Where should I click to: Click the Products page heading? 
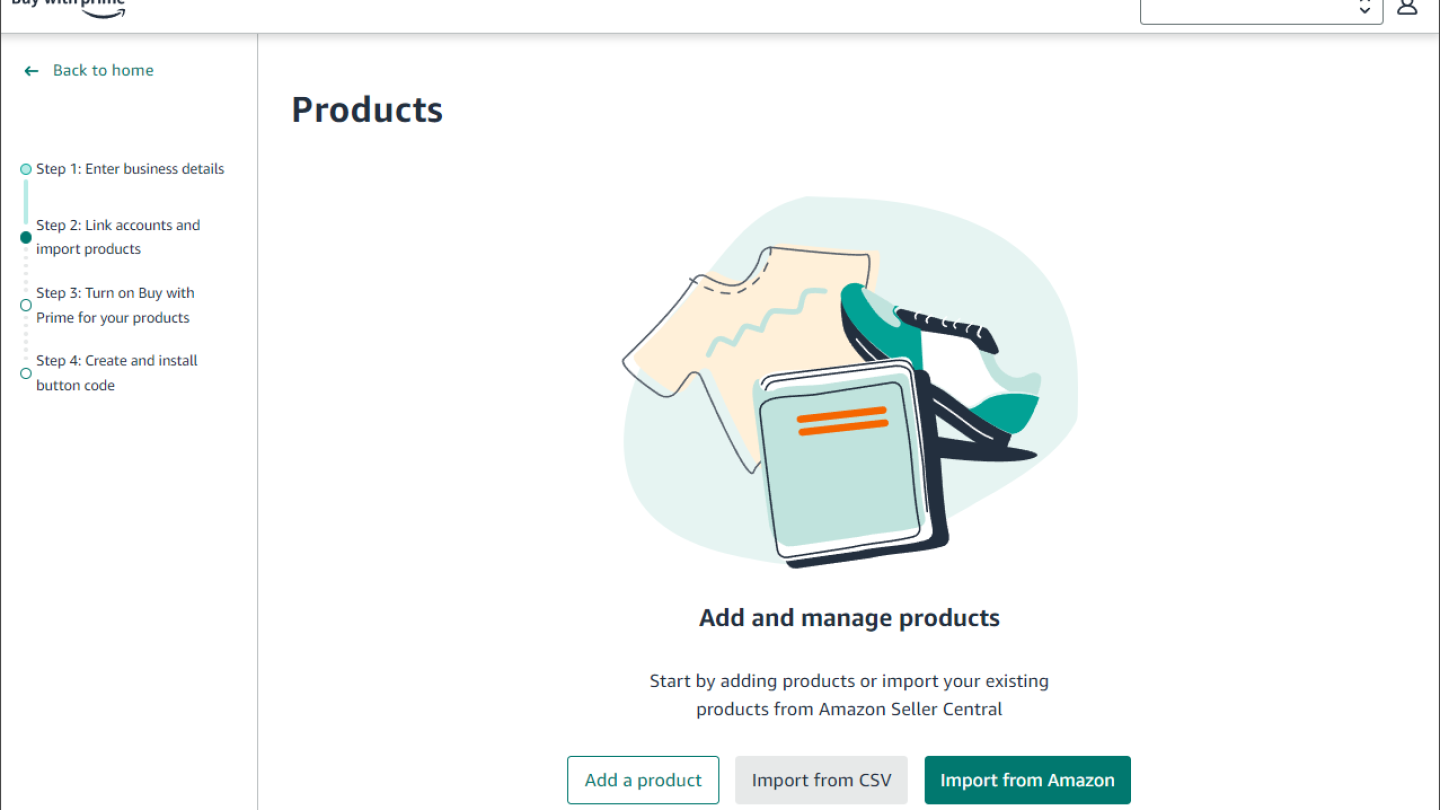[x=366, y=109]
